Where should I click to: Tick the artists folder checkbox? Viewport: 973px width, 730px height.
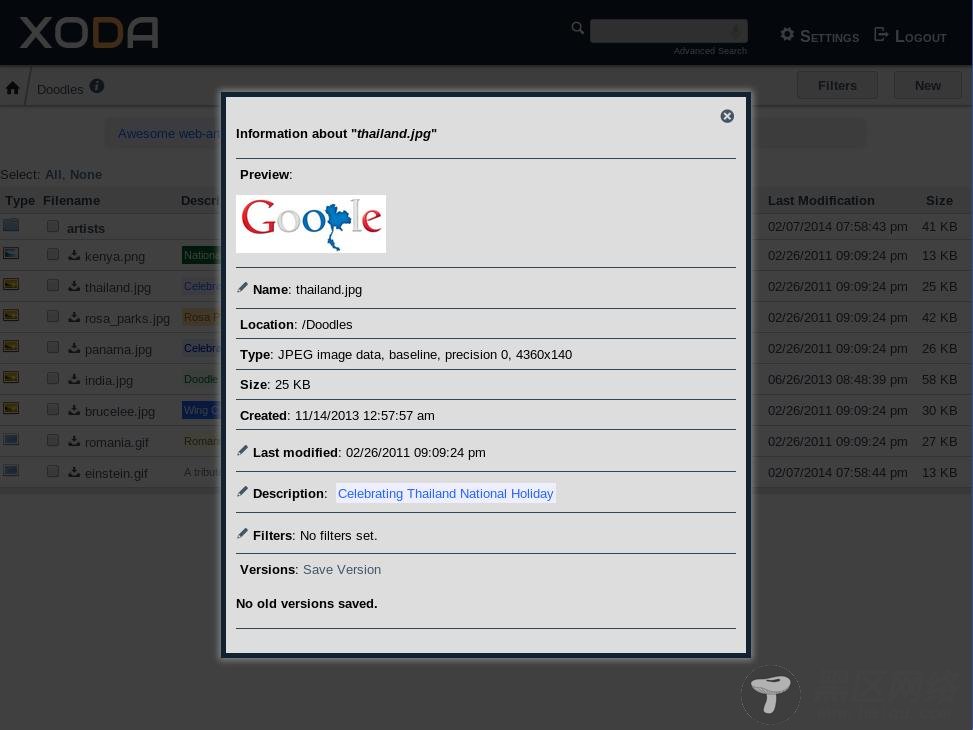(x=53, y=226)
